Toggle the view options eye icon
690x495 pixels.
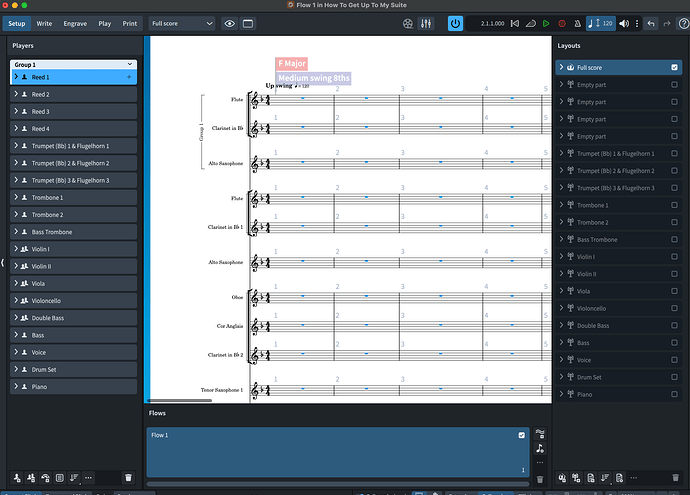tap(230, 24)
